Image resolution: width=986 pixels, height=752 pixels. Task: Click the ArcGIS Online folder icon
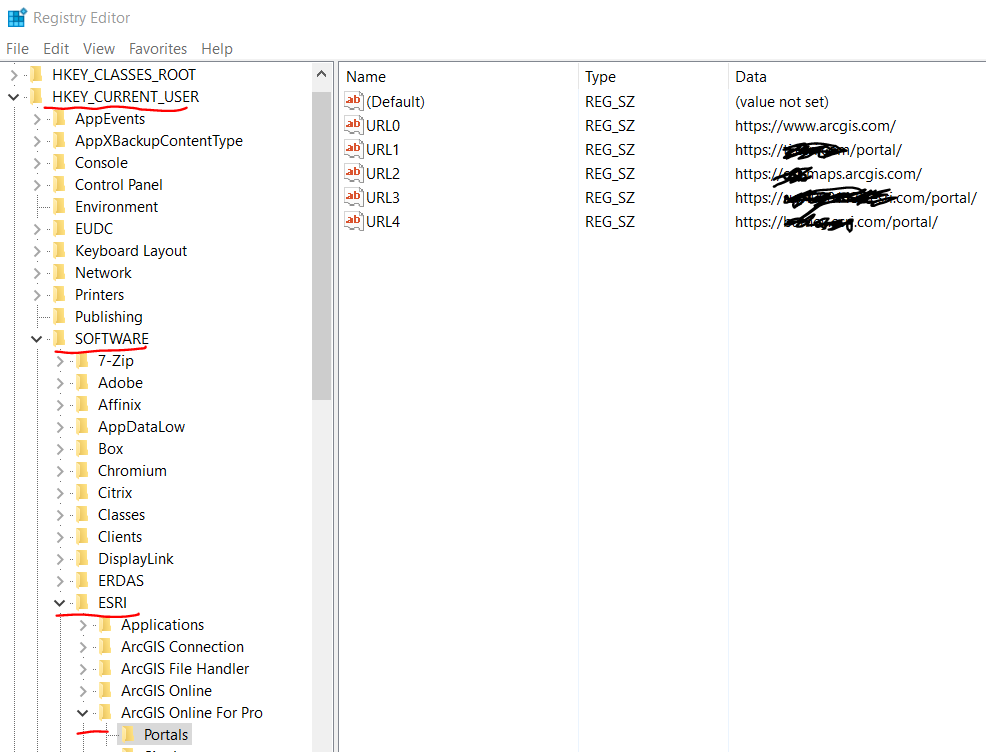point(106,691)
